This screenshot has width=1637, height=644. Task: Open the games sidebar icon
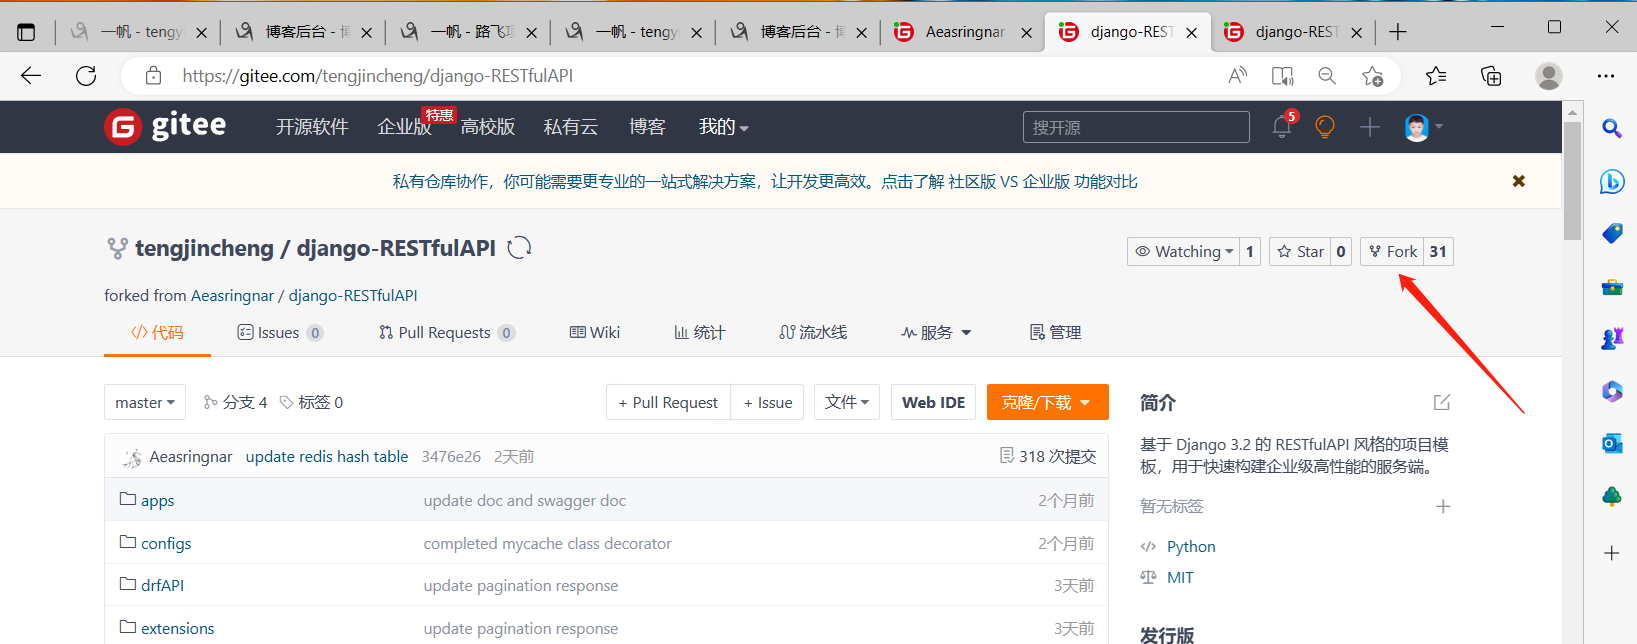coord(1611,340)
